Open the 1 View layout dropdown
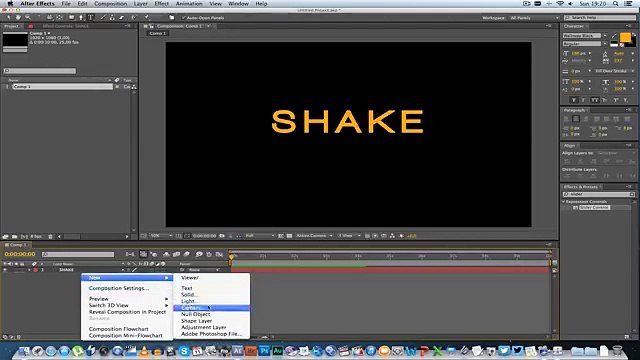 pos(349,236)
